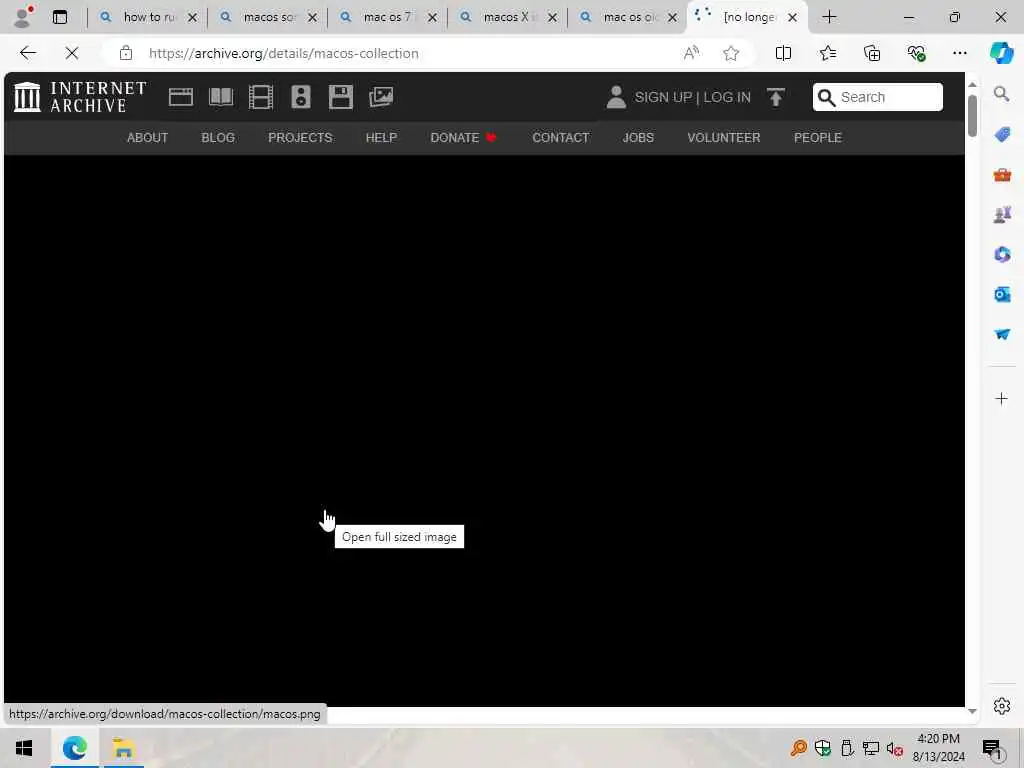Customize sidebar with plus button
Viewport: 1024px width, 768px height.
point(1001,398)
